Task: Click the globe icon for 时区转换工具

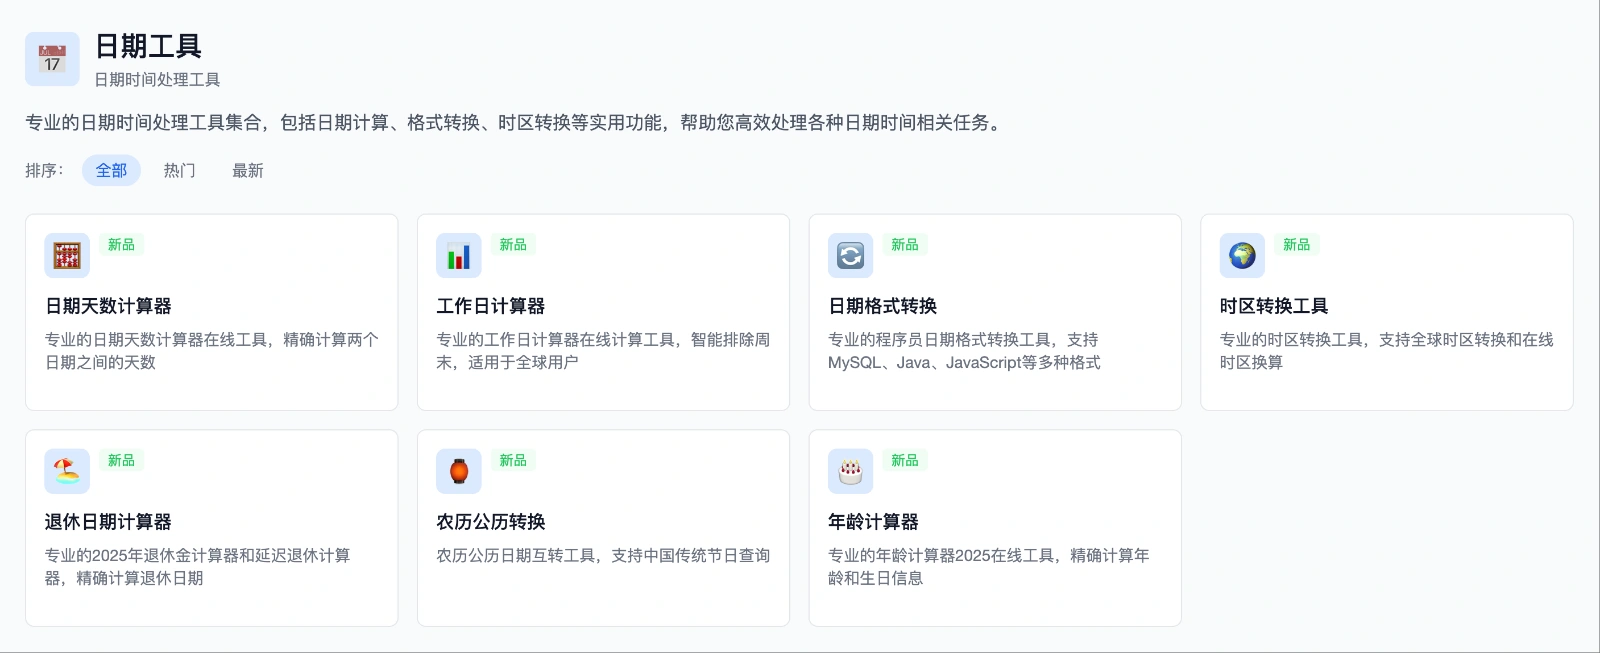Action: (1243, 255)
